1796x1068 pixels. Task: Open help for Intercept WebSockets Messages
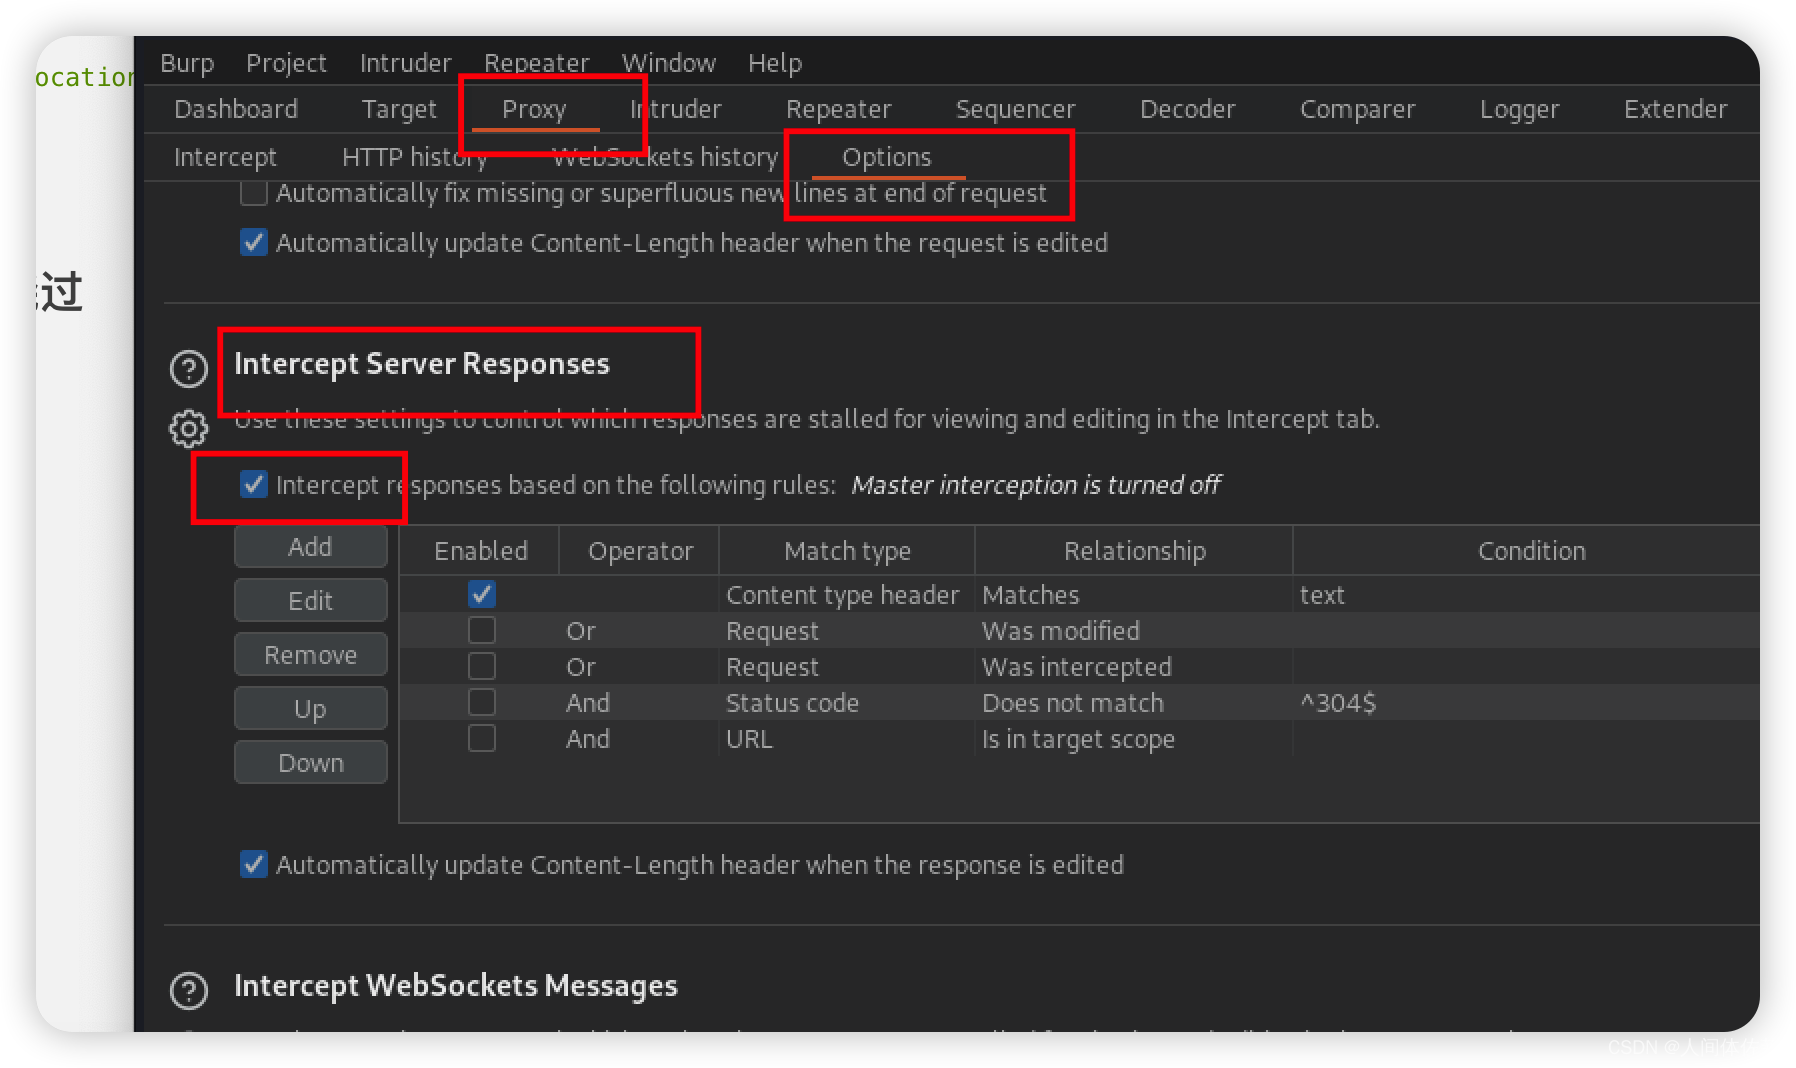189,990
